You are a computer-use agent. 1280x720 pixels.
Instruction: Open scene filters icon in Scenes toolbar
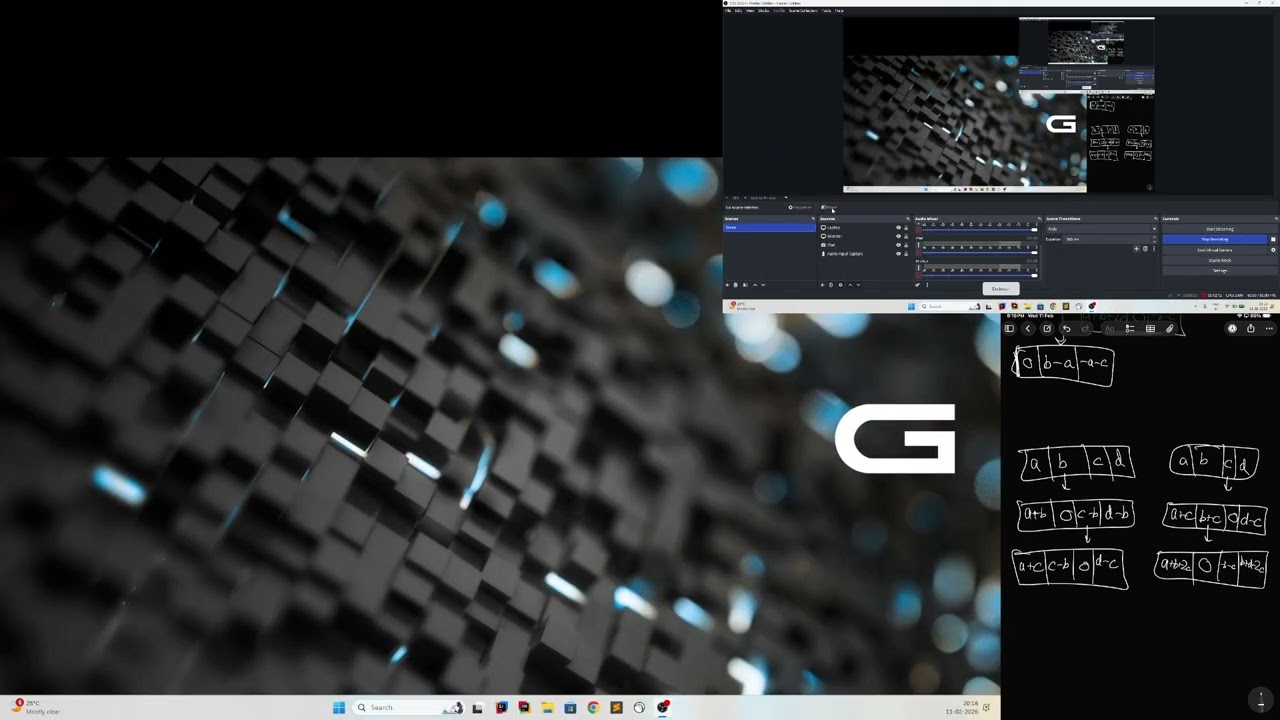745,285
